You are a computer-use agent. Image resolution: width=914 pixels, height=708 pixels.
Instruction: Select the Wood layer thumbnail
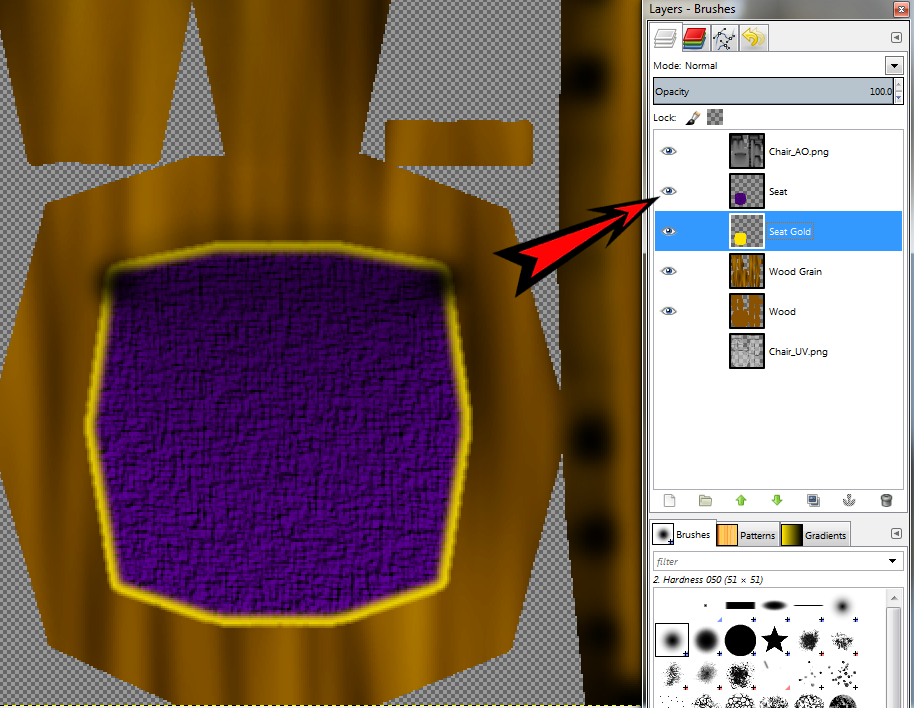point(747,311)
